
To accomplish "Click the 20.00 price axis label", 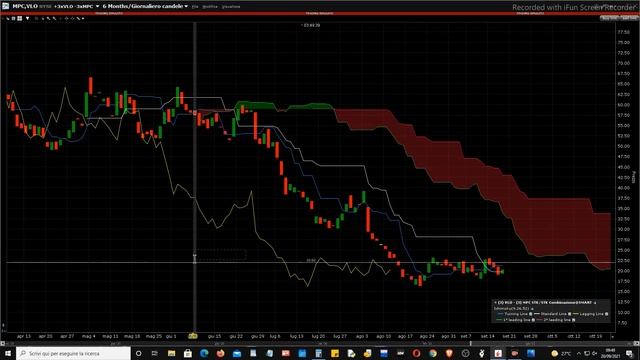I will coord(624,271).
